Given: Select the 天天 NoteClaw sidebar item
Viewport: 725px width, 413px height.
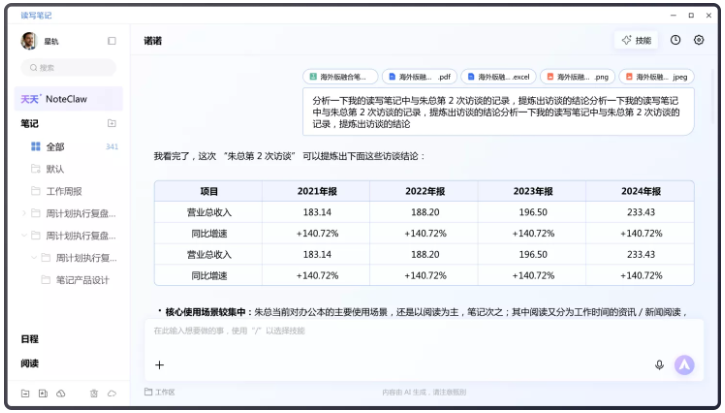Looking at the screenshot, I should pyautogui.click(x=68, y=99).
